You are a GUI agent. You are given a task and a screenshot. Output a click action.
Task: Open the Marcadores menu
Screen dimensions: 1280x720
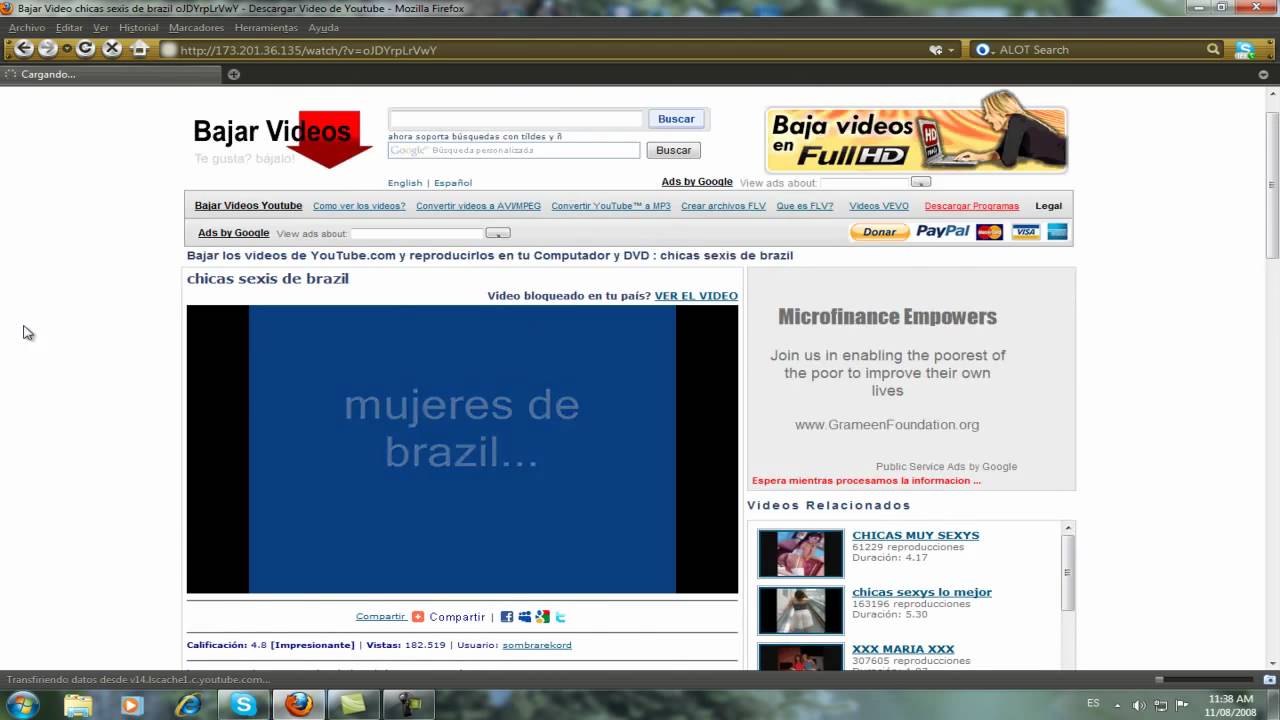196,28
